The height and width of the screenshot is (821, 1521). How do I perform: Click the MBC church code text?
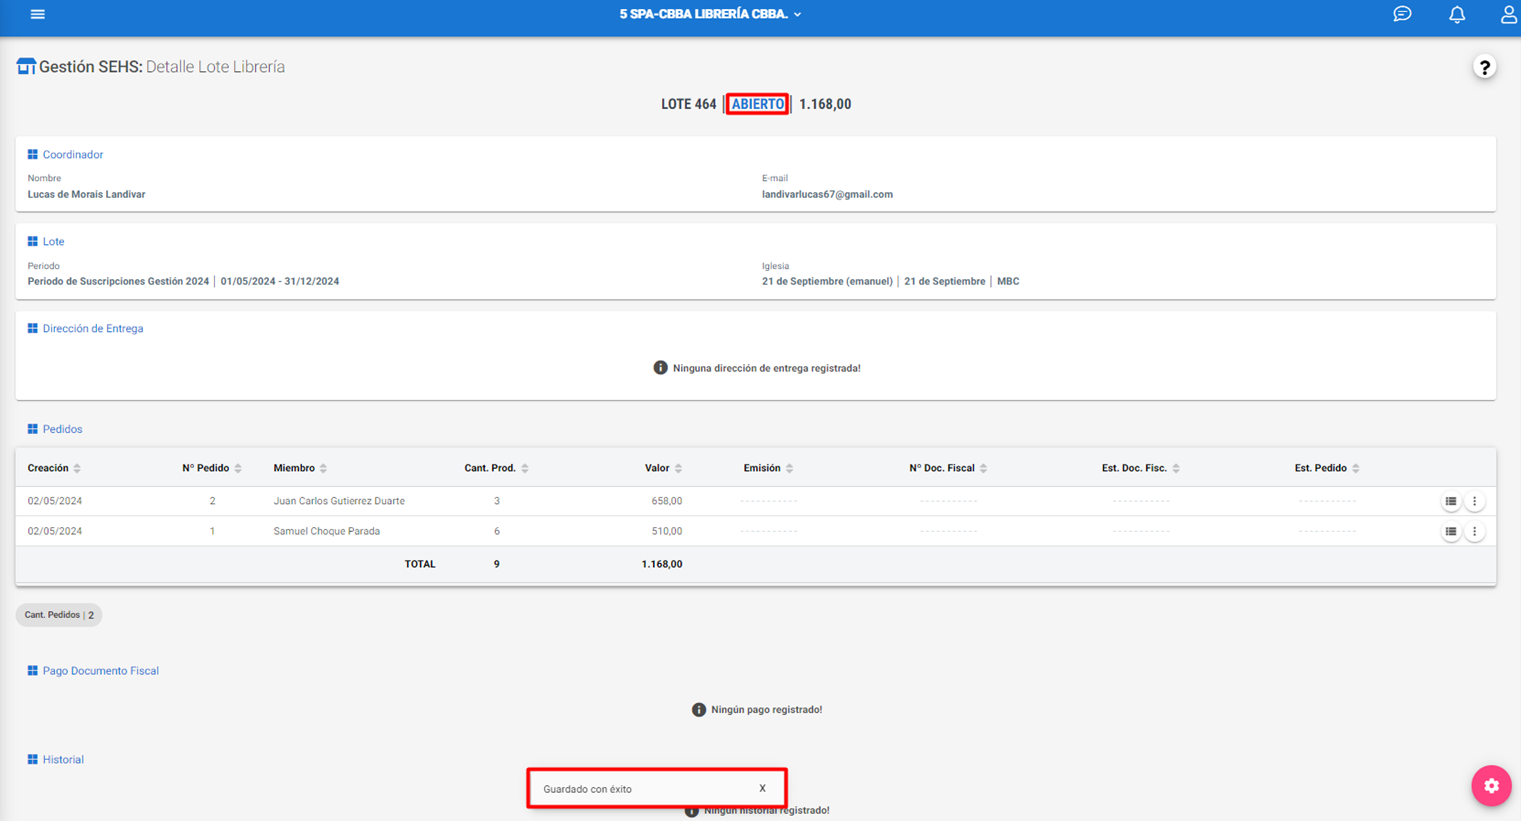click(1008, 281)
